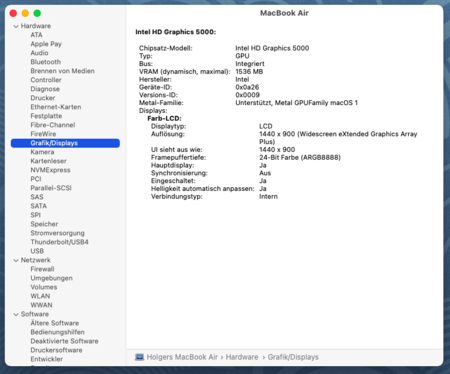
Task: Click the Hardware section label
Action: coord(36,26)
